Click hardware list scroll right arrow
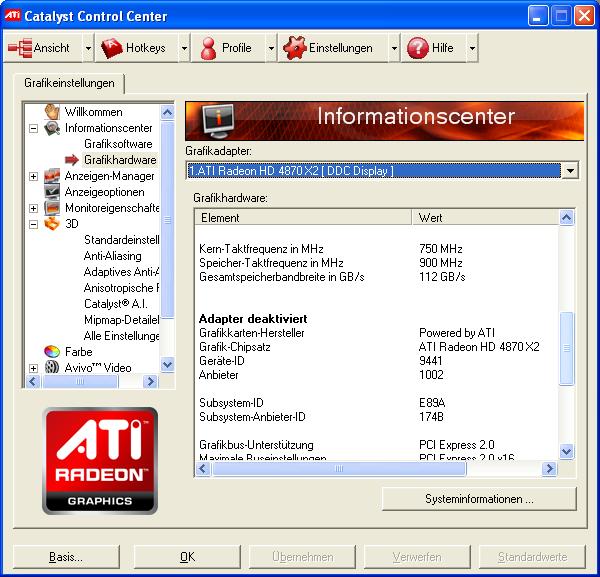 [549, 468]
